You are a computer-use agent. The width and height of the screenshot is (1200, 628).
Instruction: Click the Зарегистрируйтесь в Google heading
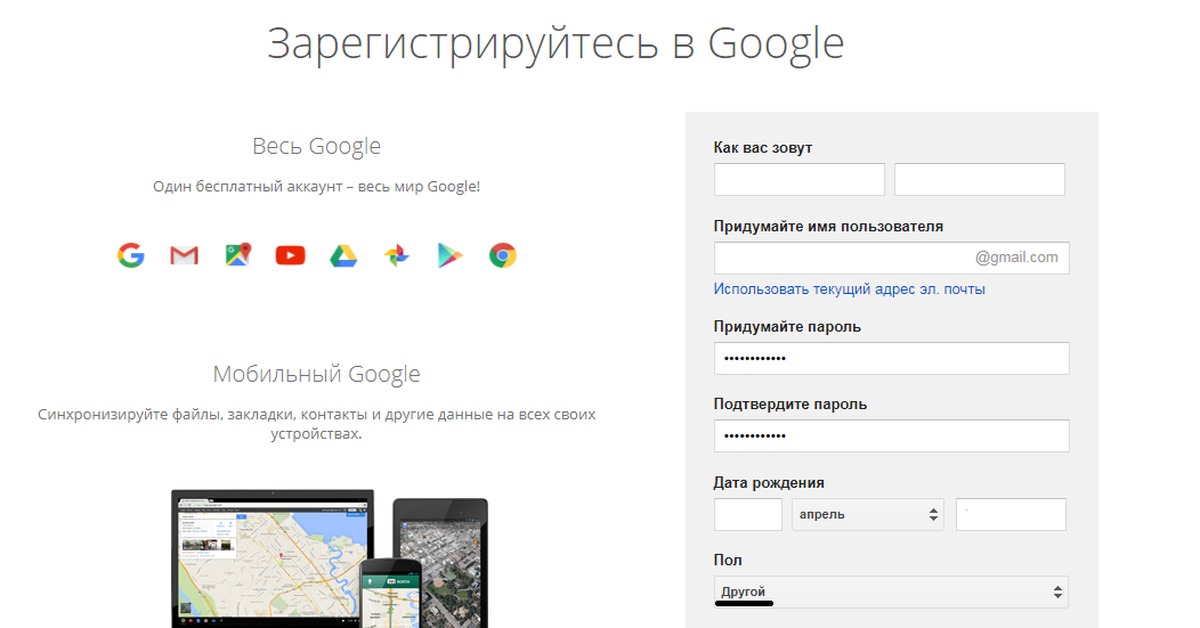point(556,44)
